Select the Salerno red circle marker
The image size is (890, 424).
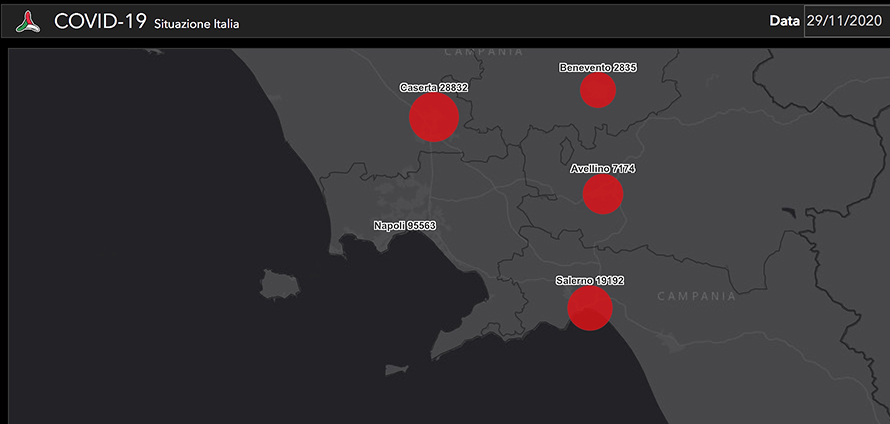(590, 308)
